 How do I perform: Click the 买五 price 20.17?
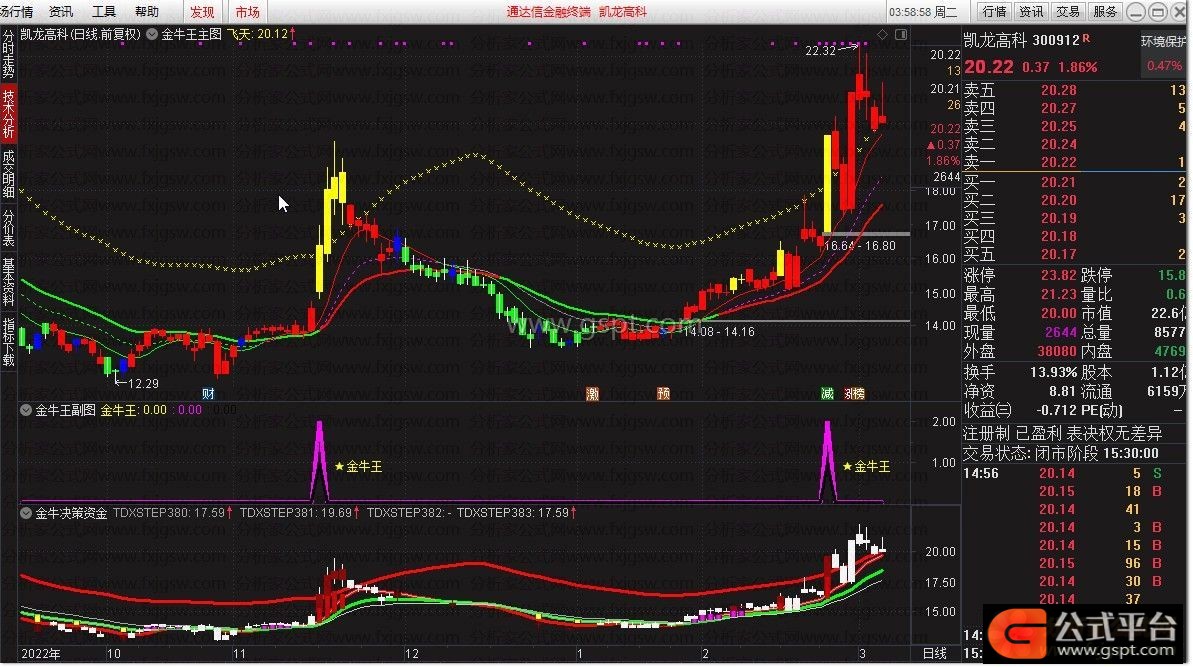(1058, 254)
